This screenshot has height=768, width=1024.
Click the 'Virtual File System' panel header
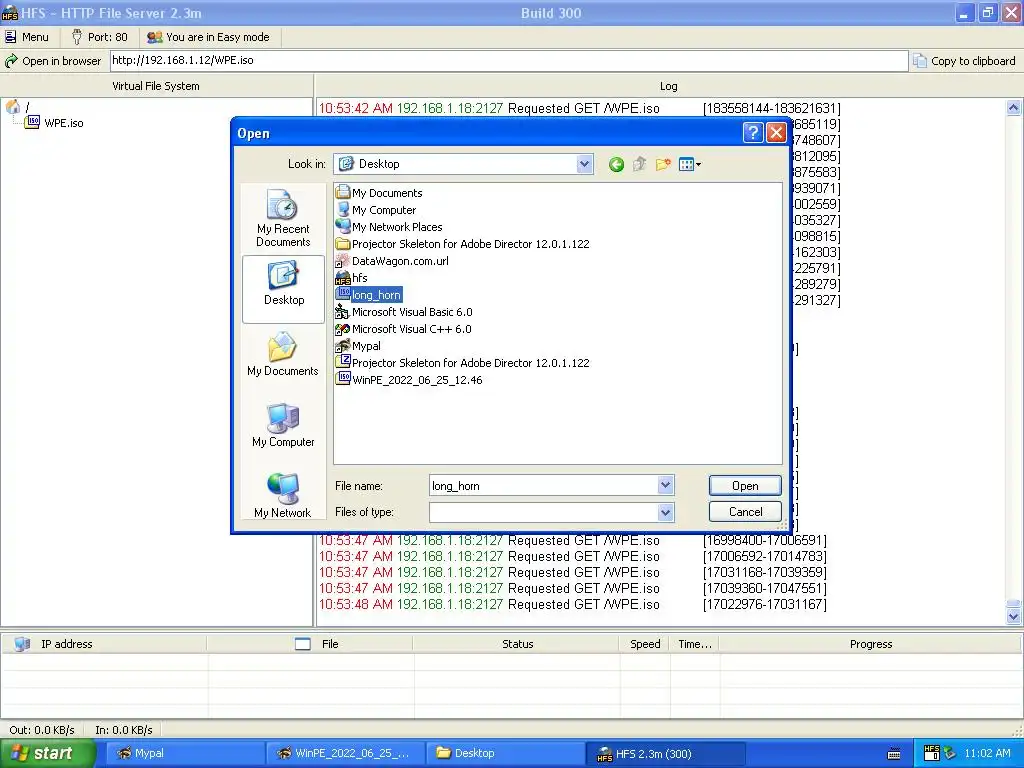click(156, 86)
